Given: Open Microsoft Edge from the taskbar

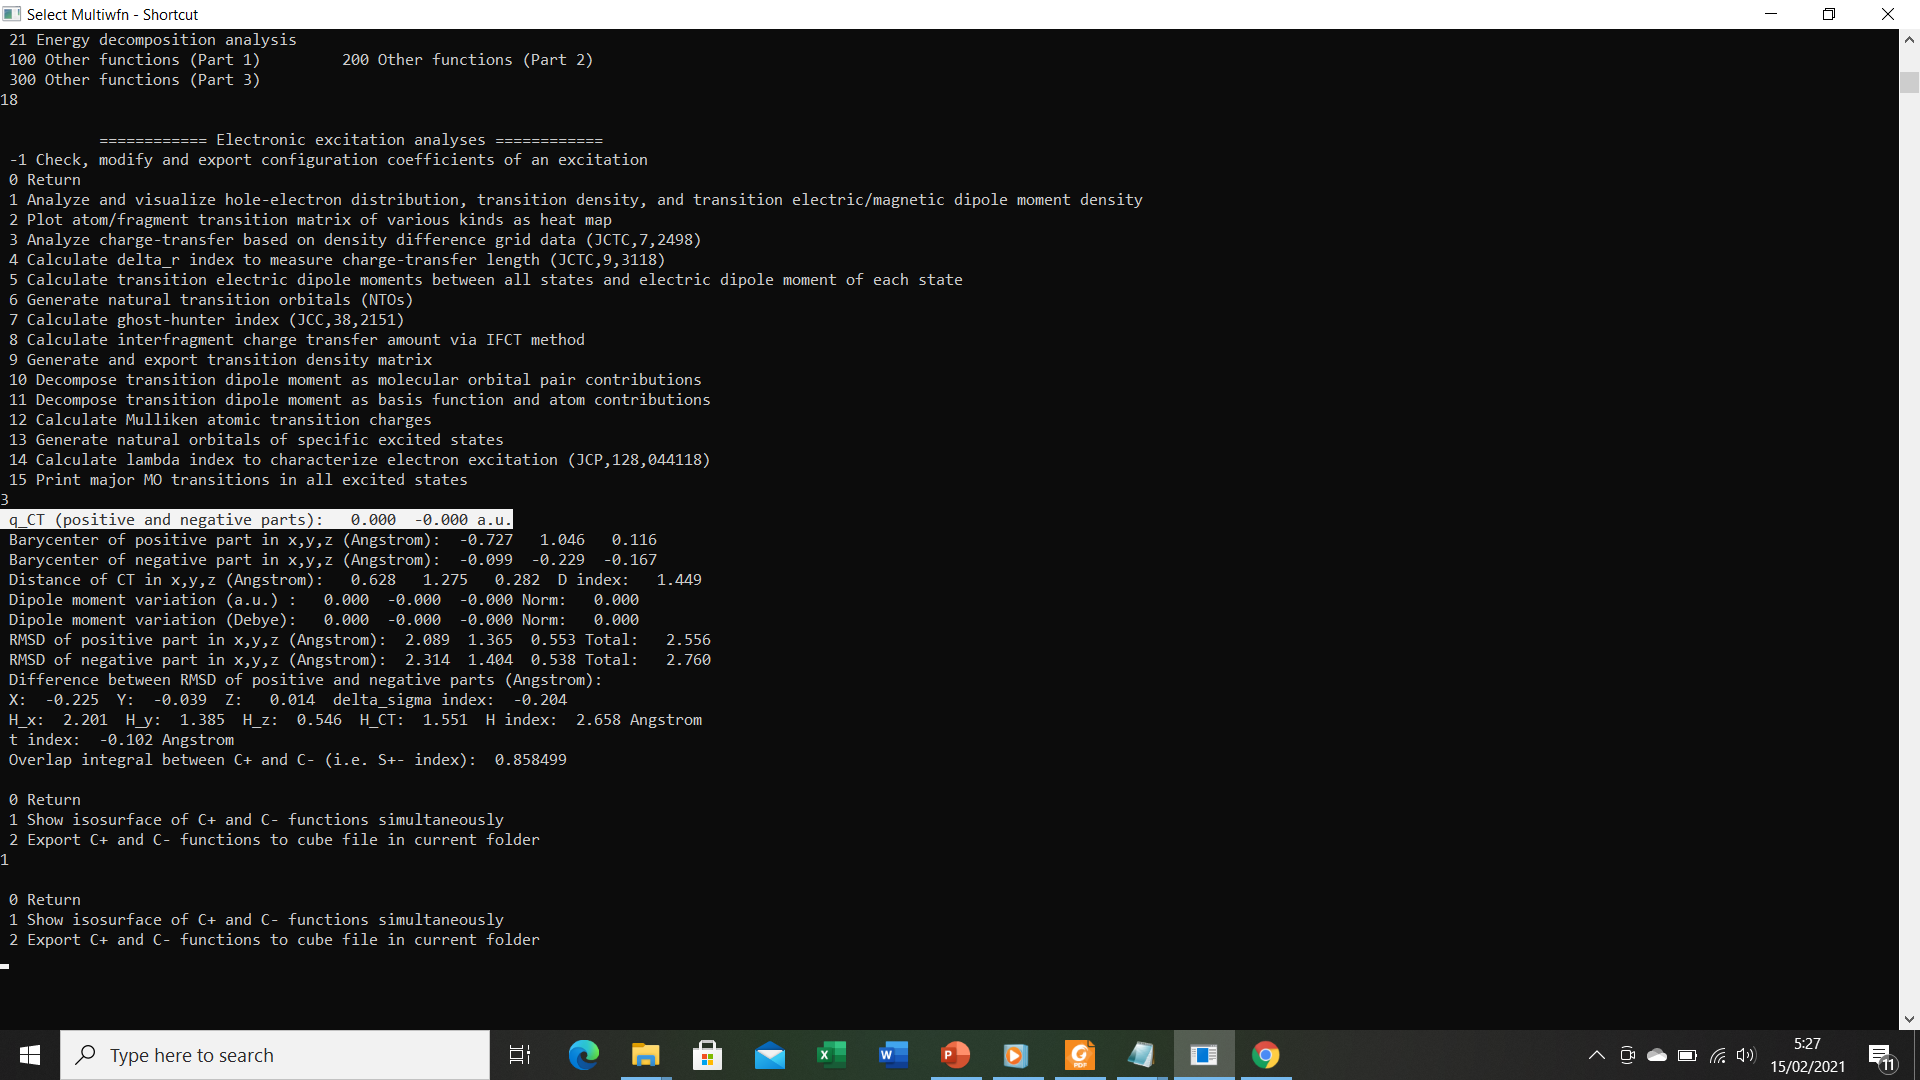Looking at the screenshot, I should [x=583, y=1055].
